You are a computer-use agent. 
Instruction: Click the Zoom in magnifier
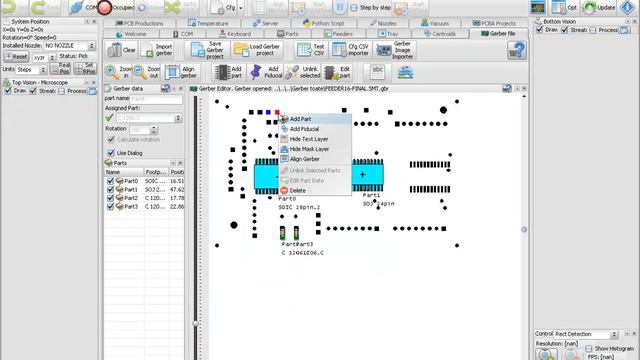point(118,72)
